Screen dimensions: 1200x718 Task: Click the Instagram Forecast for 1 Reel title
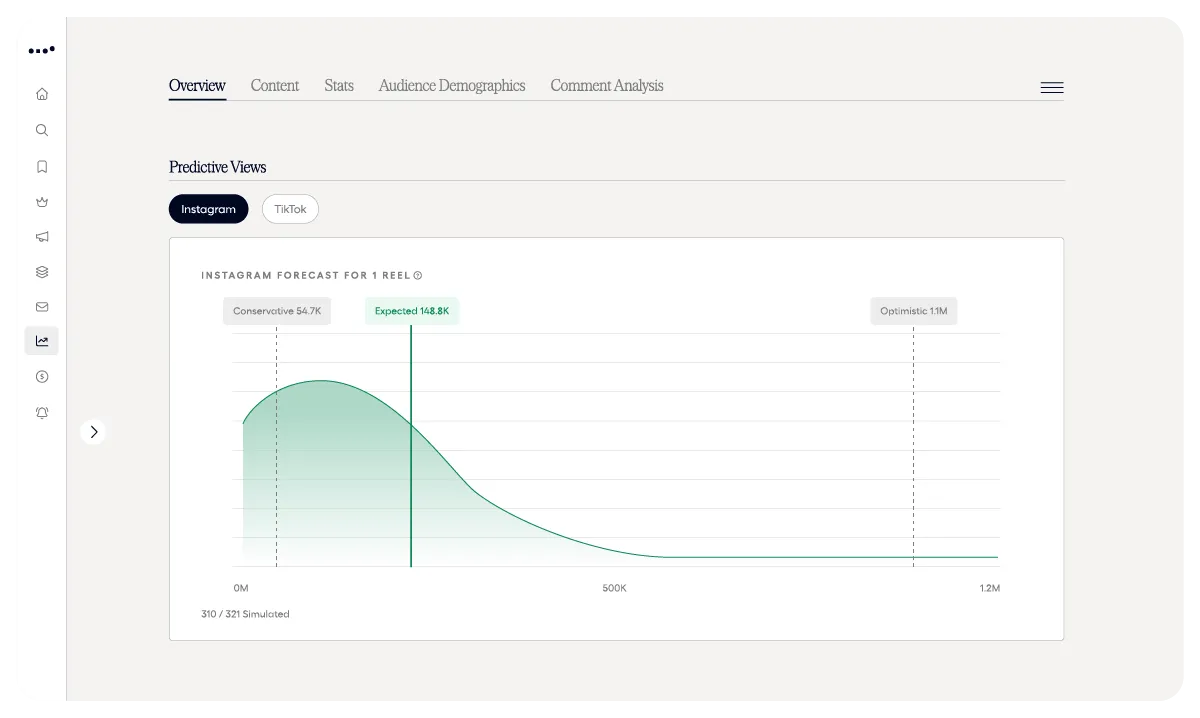click(x=305, y=275)
